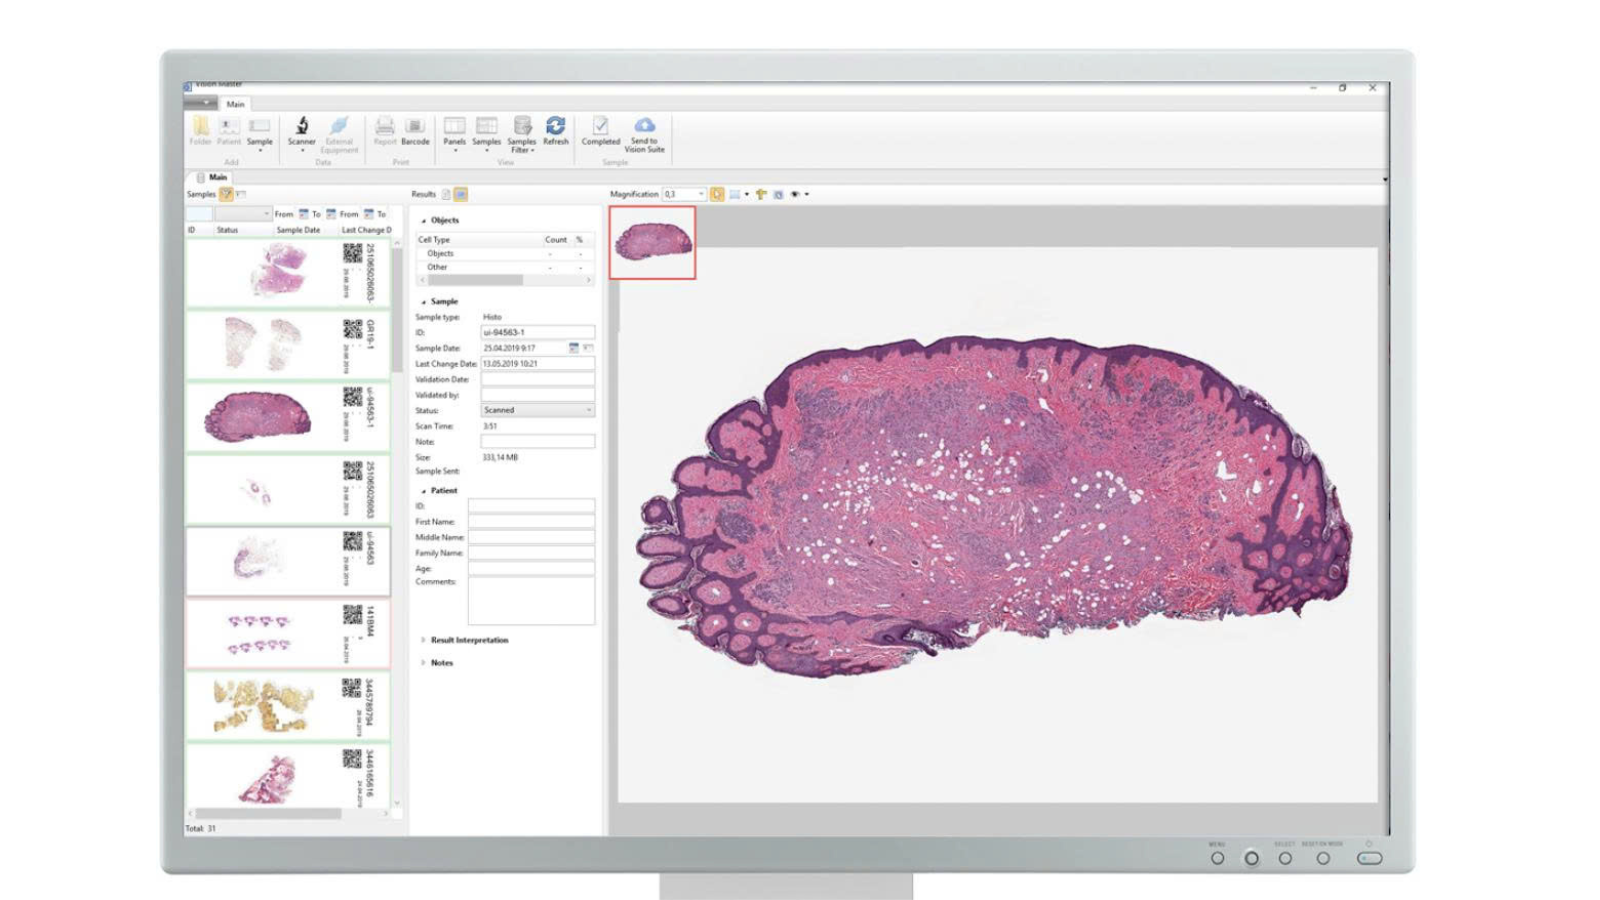Mark the sample as Completed
Screen dimensions: 1600x900
click(x=600, y=130)
